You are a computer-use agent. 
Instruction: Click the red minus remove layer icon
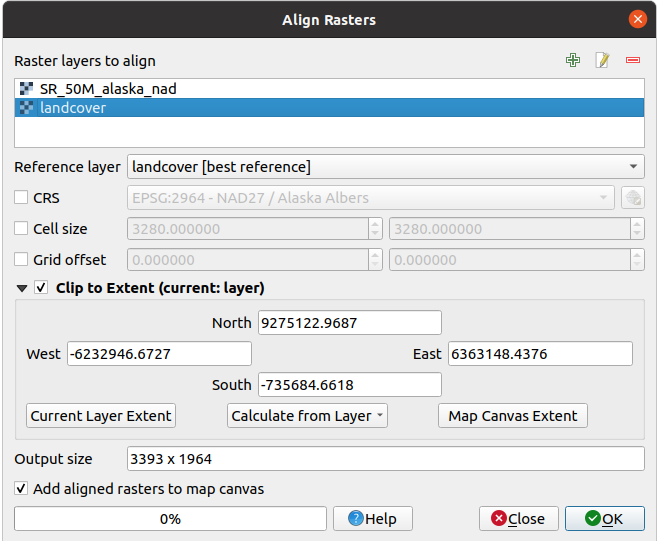pos(632,61)
